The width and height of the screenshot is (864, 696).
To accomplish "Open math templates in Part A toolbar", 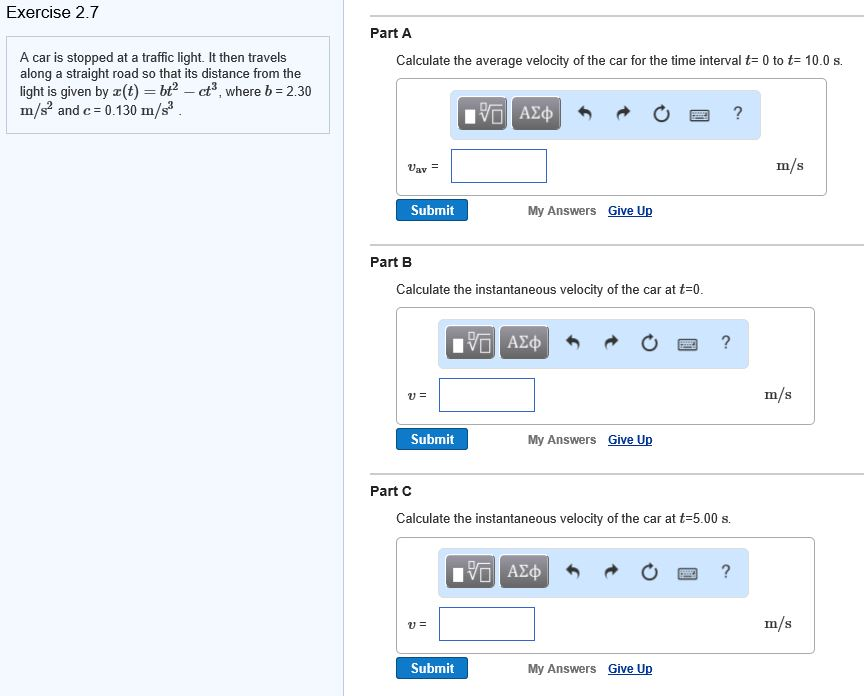I will pos(484,114).
